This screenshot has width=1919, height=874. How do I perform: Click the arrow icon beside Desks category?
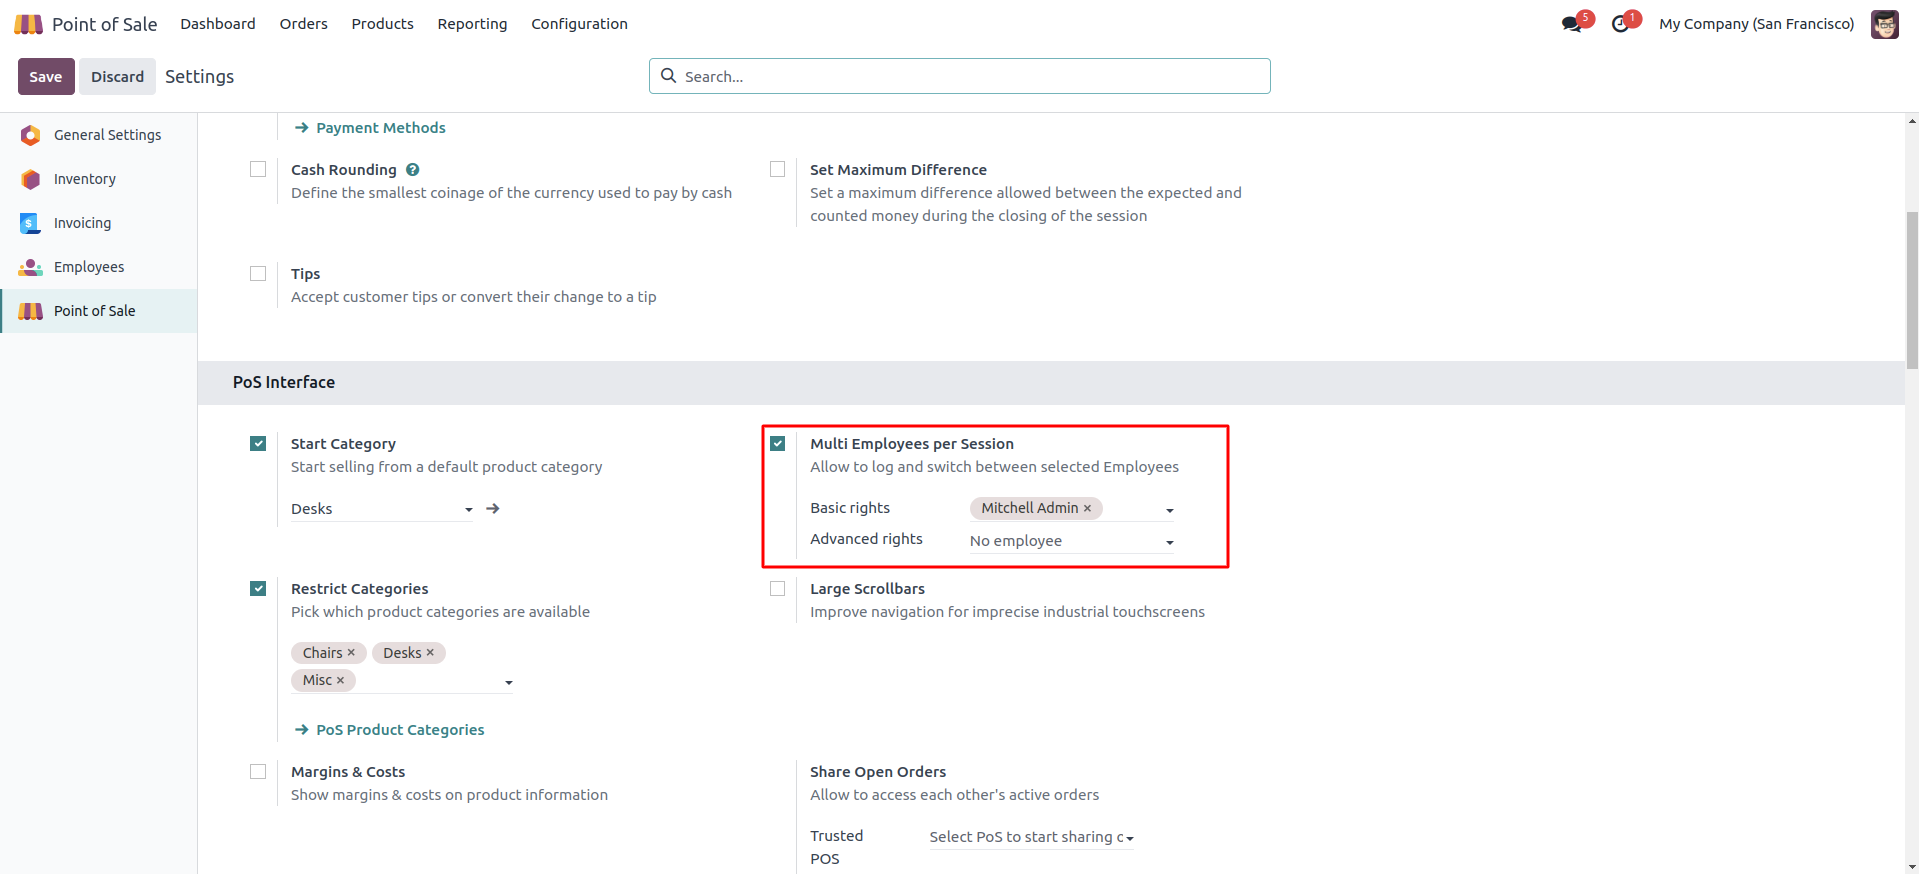click(x=493, y=509)
